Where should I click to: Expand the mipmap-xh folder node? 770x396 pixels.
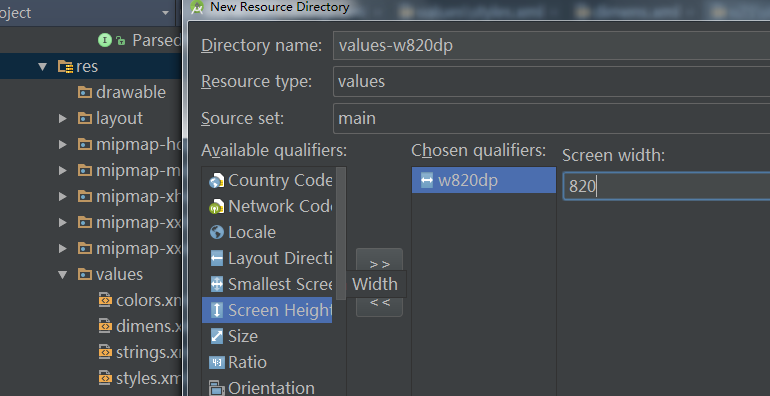click(62, 197)
